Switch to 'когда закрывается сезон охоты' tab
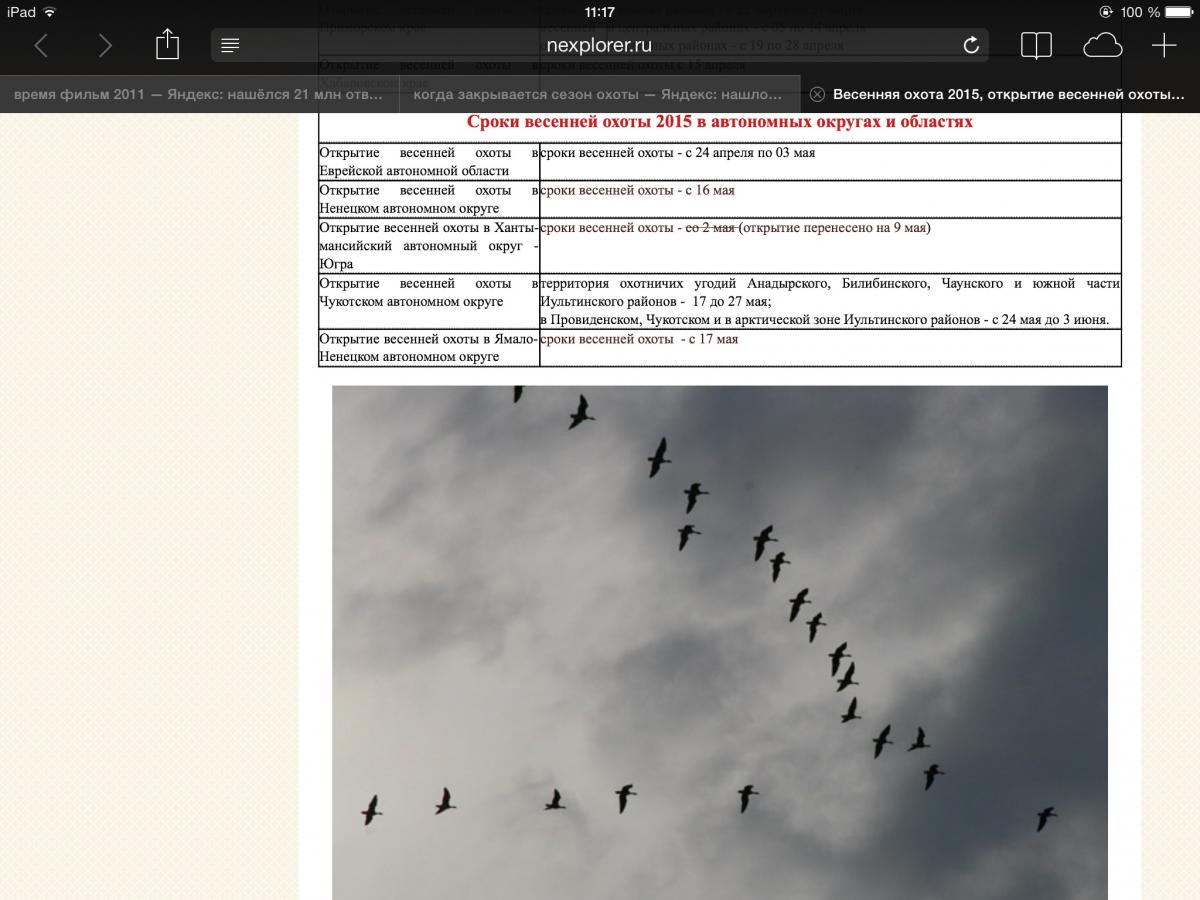This screenshot has width=1200, height=900. click(600, 94)
